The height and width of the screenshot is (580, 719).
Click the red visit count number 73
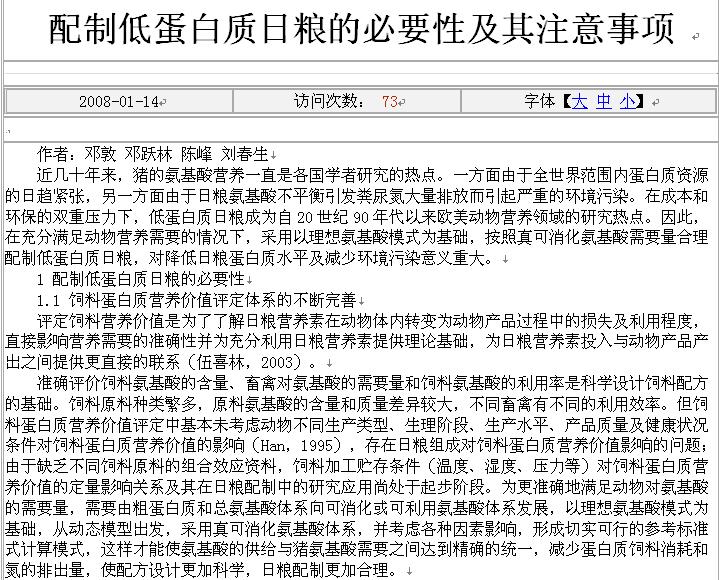[x=389, y=102]
